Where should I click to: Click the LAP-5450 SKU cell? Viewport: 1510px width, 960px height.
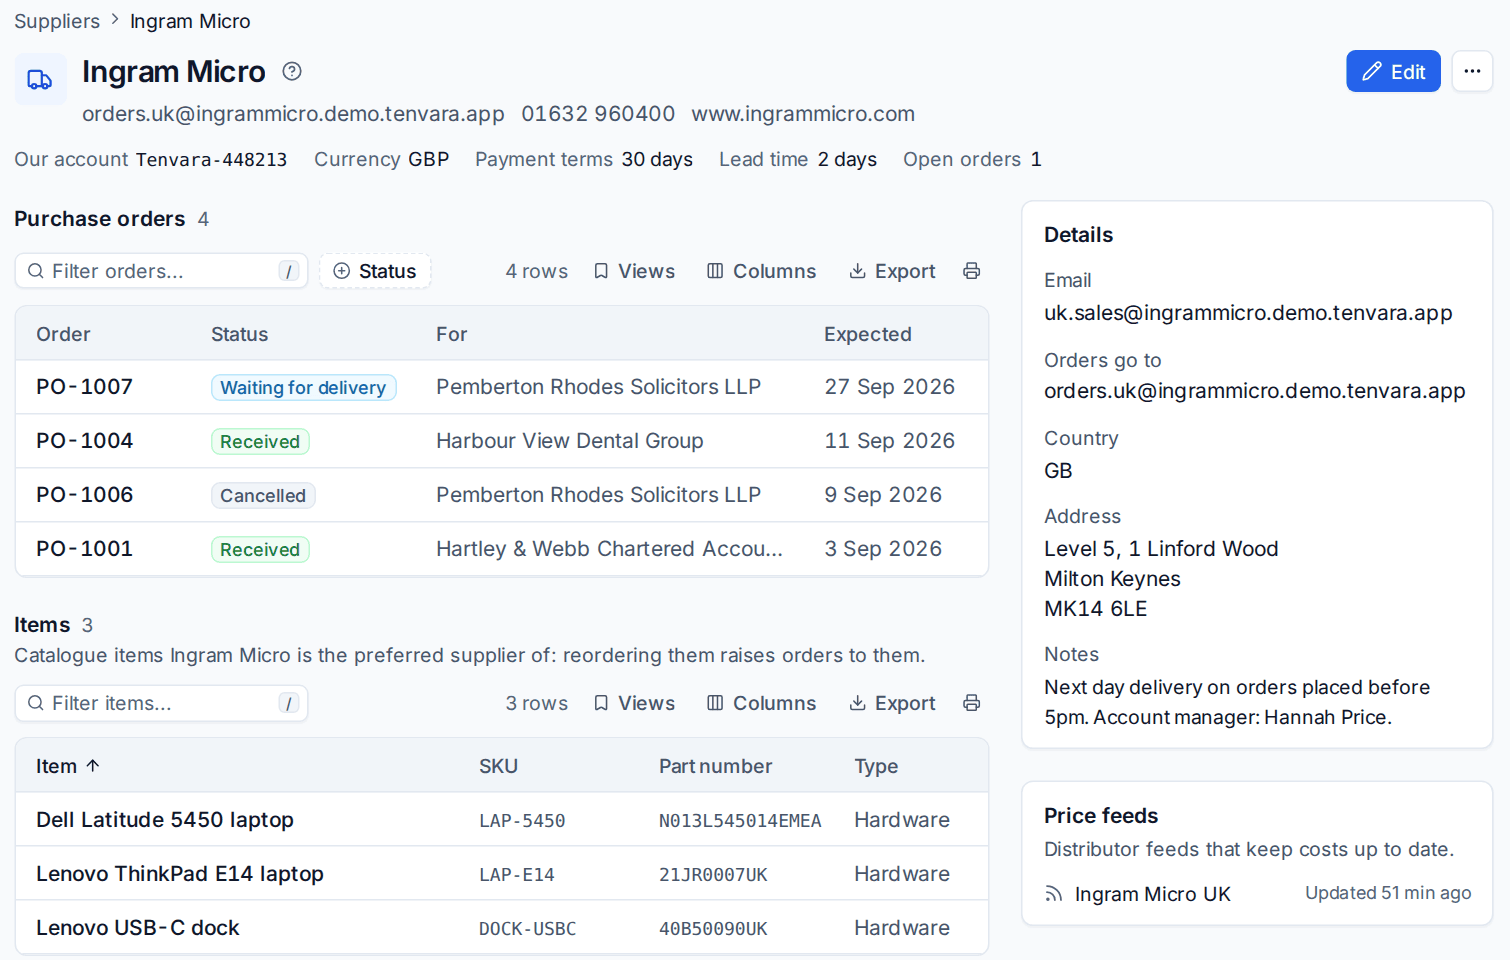522,821
